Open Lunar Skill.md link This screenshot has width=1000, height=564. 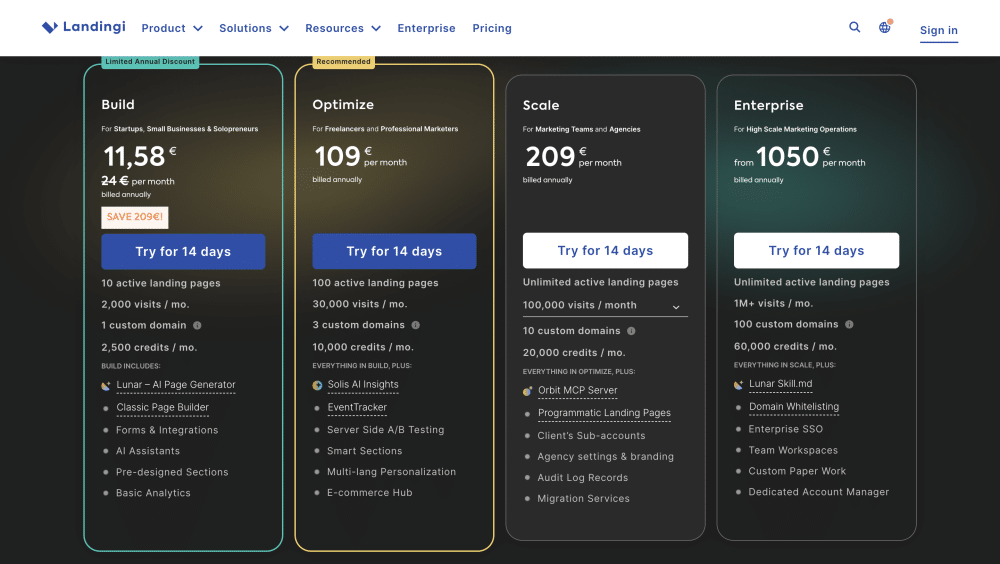pos(781,383)
